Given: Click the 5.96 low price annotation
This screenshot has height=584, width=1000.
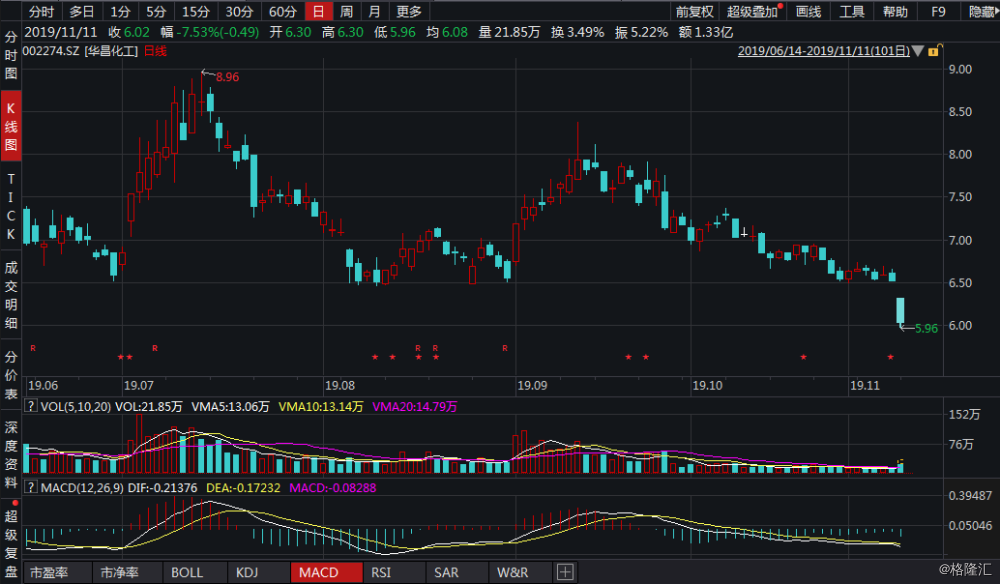Looking at the screenshot, I should pos(926,328).
